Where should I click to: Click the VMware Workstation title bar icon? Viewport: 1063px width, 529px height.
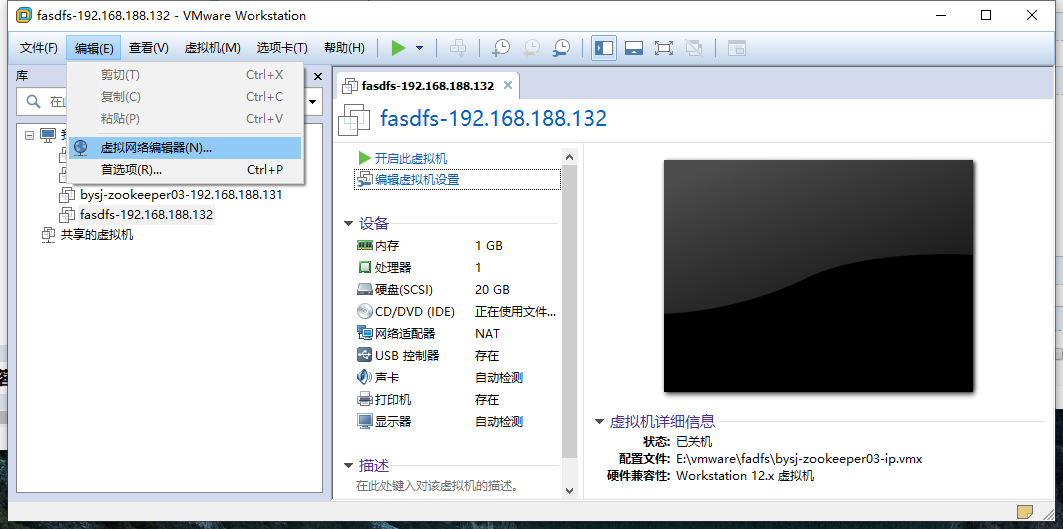24,15
